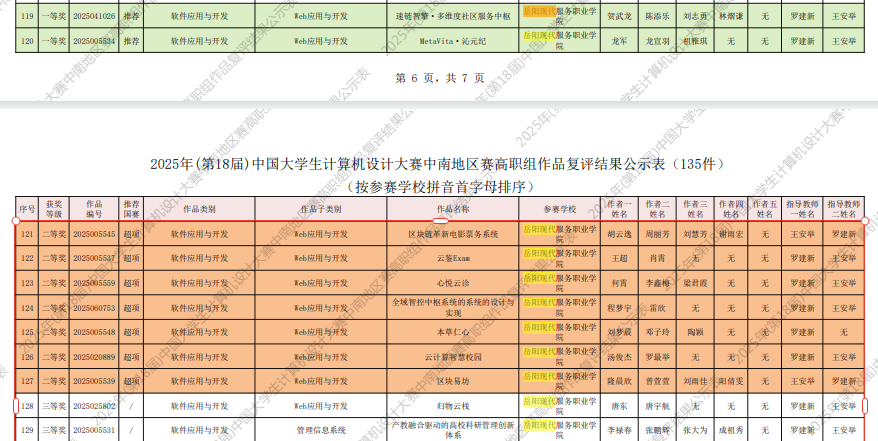Viewport: 878px width, 441px height.
Task: Click the 作品名称 column header
Action: 452,210
